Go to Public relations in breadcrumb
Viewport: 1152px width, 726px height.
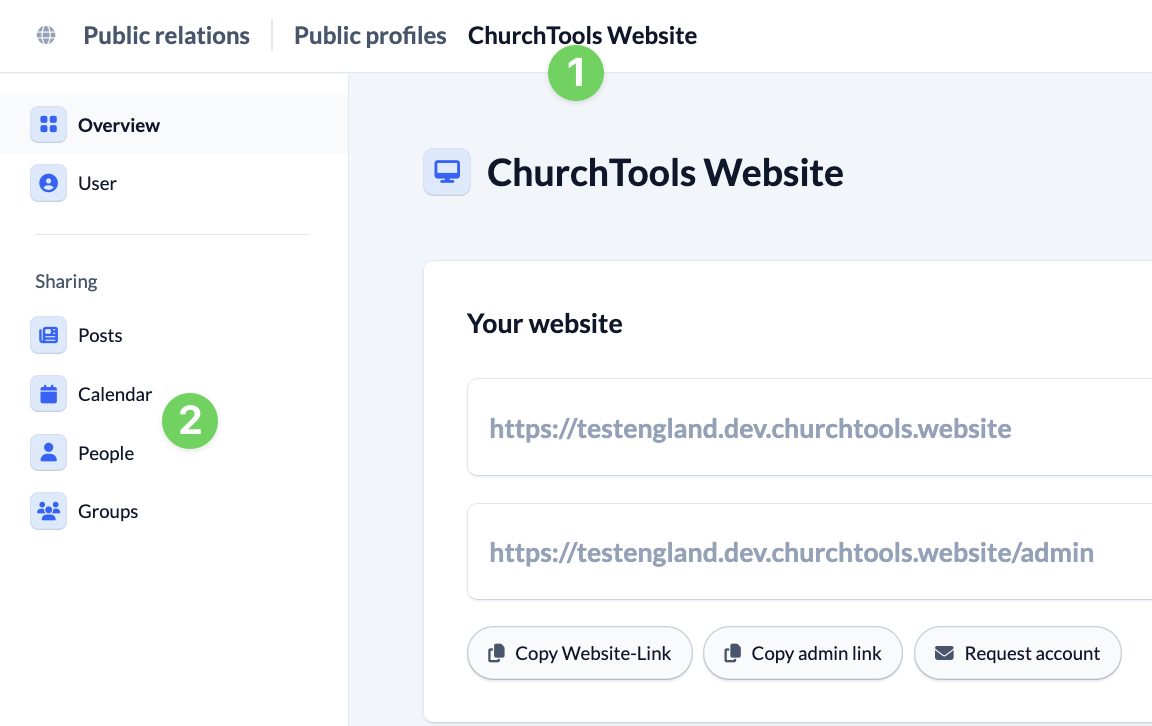pyautogui.click(x=166, y=36)
